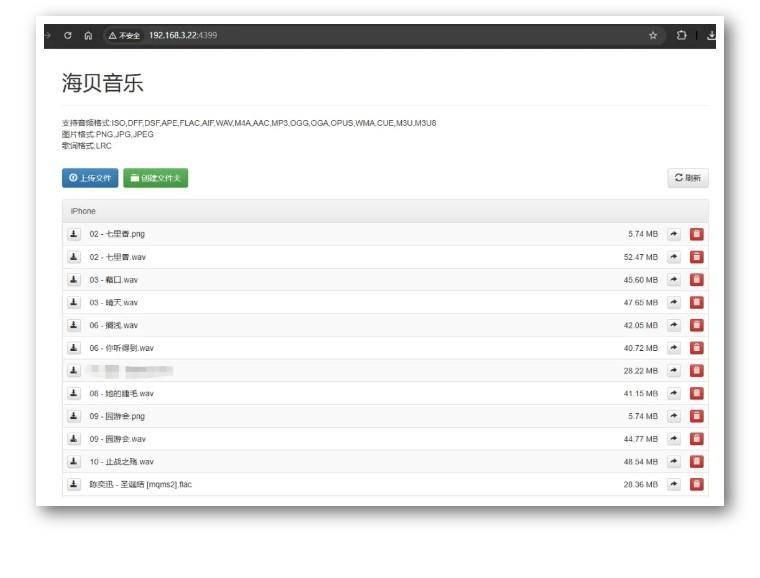The image size is (760, 578).
Task: Download the 09 - 园游会.png file
Action: point(74,416)
